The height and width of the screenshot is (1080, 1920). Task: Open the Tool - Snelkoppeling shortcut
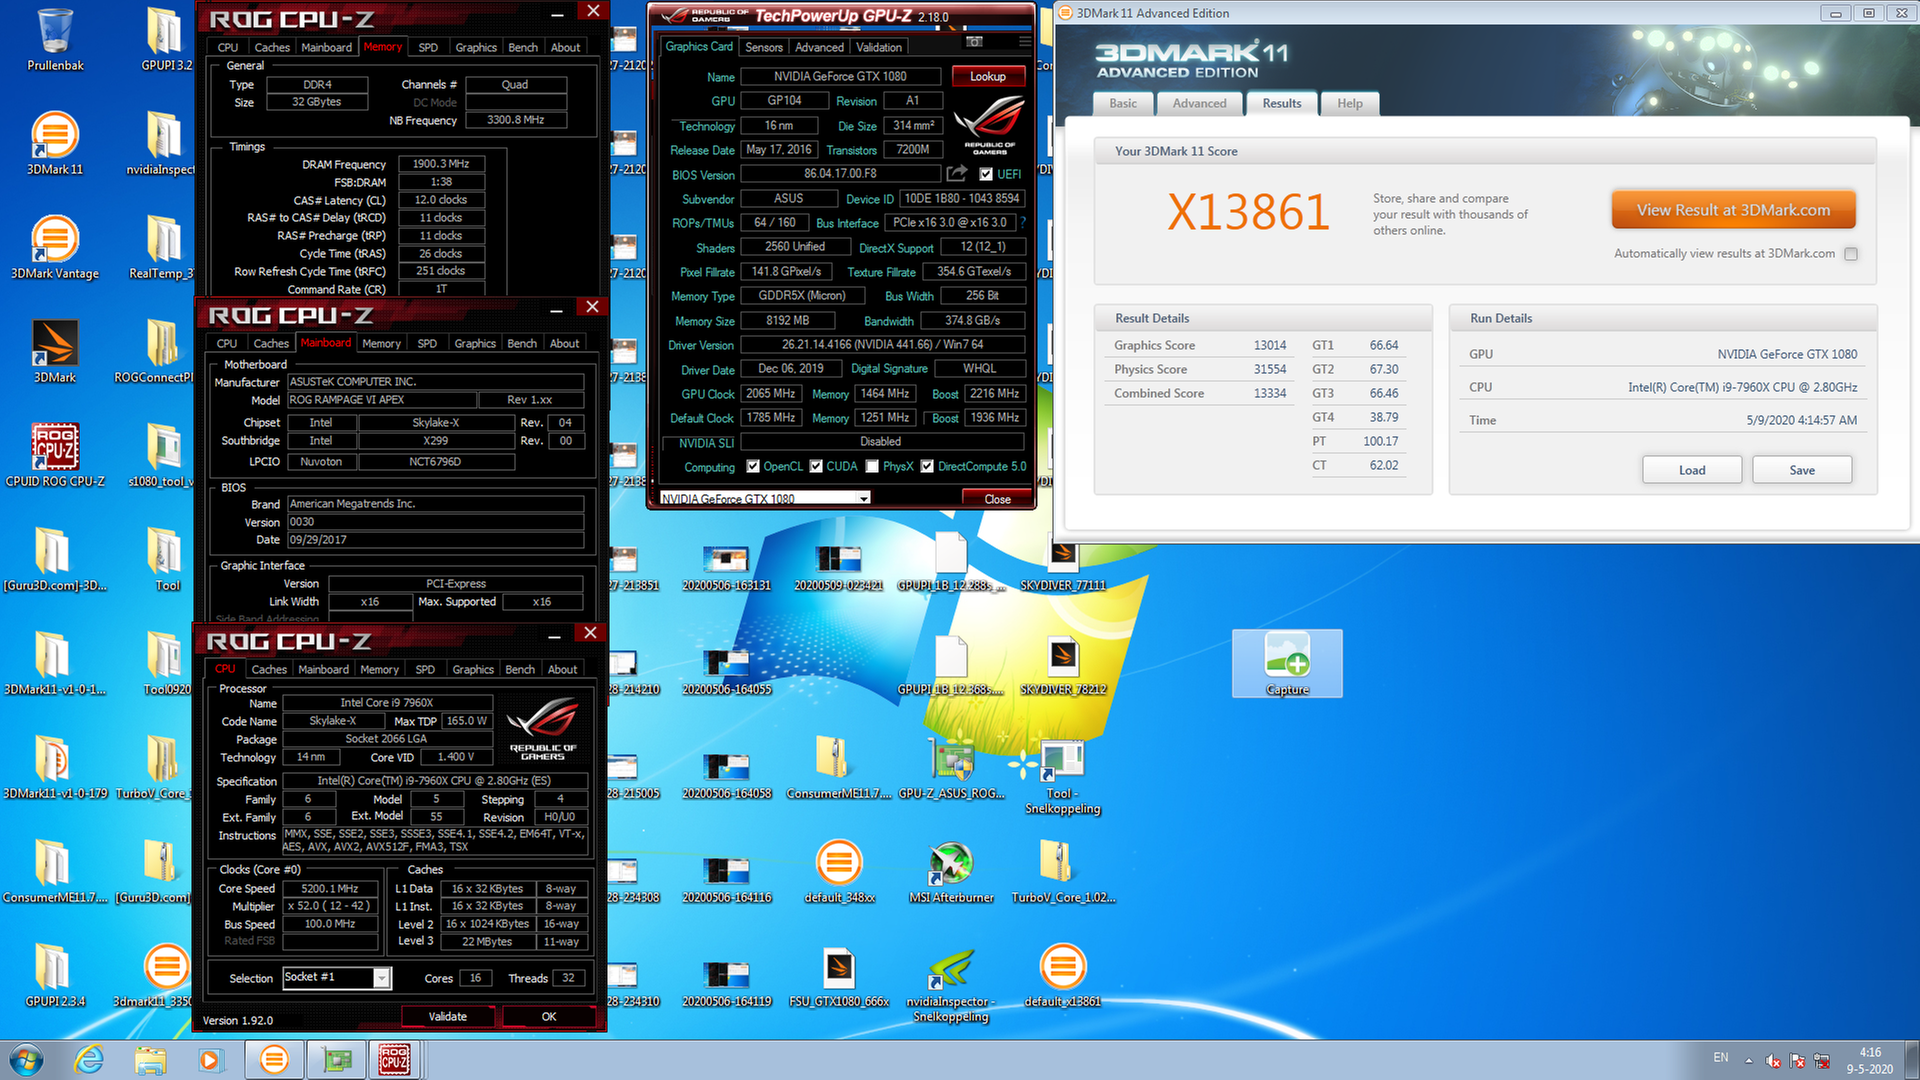[x=1063, y=776]
